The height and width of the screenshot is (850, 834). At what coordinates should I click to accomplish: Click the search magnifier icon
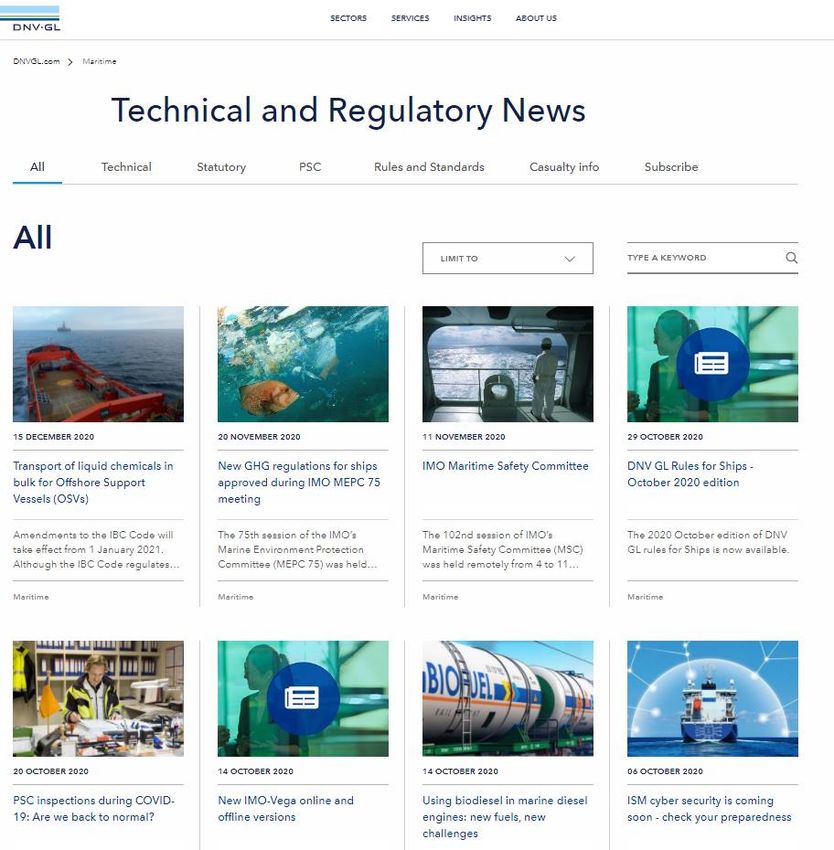791,257
